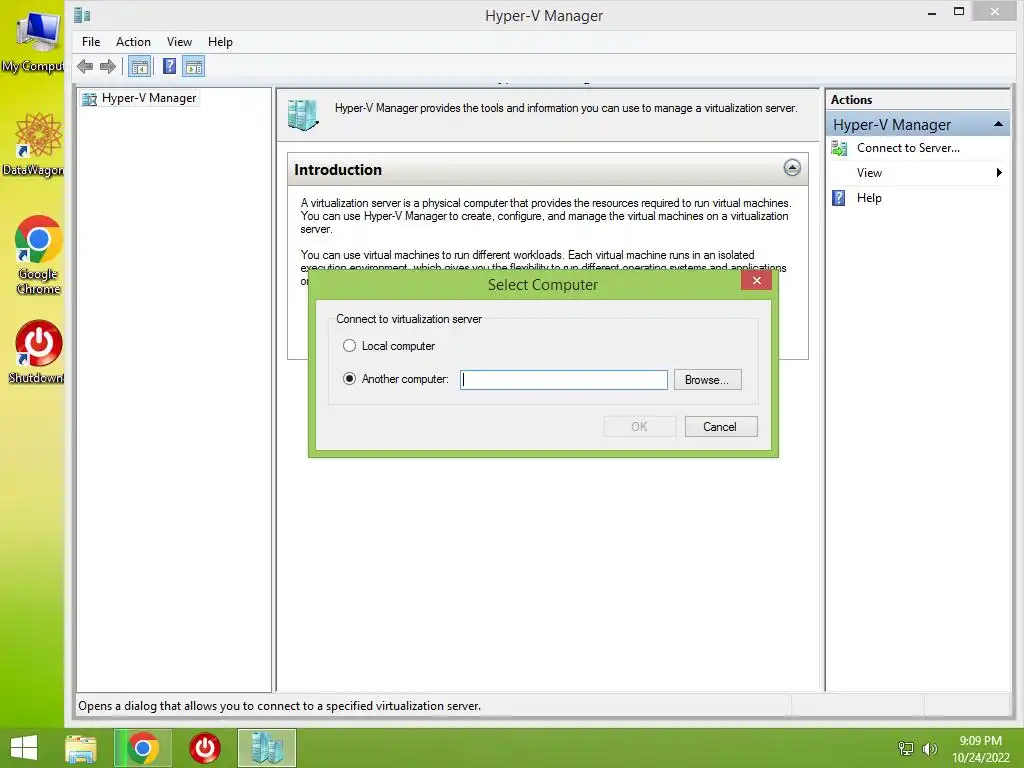1024x768 pixels.
Task: Click the Hyper-V Manager taskbar icon
Action: tap(267, 748)
